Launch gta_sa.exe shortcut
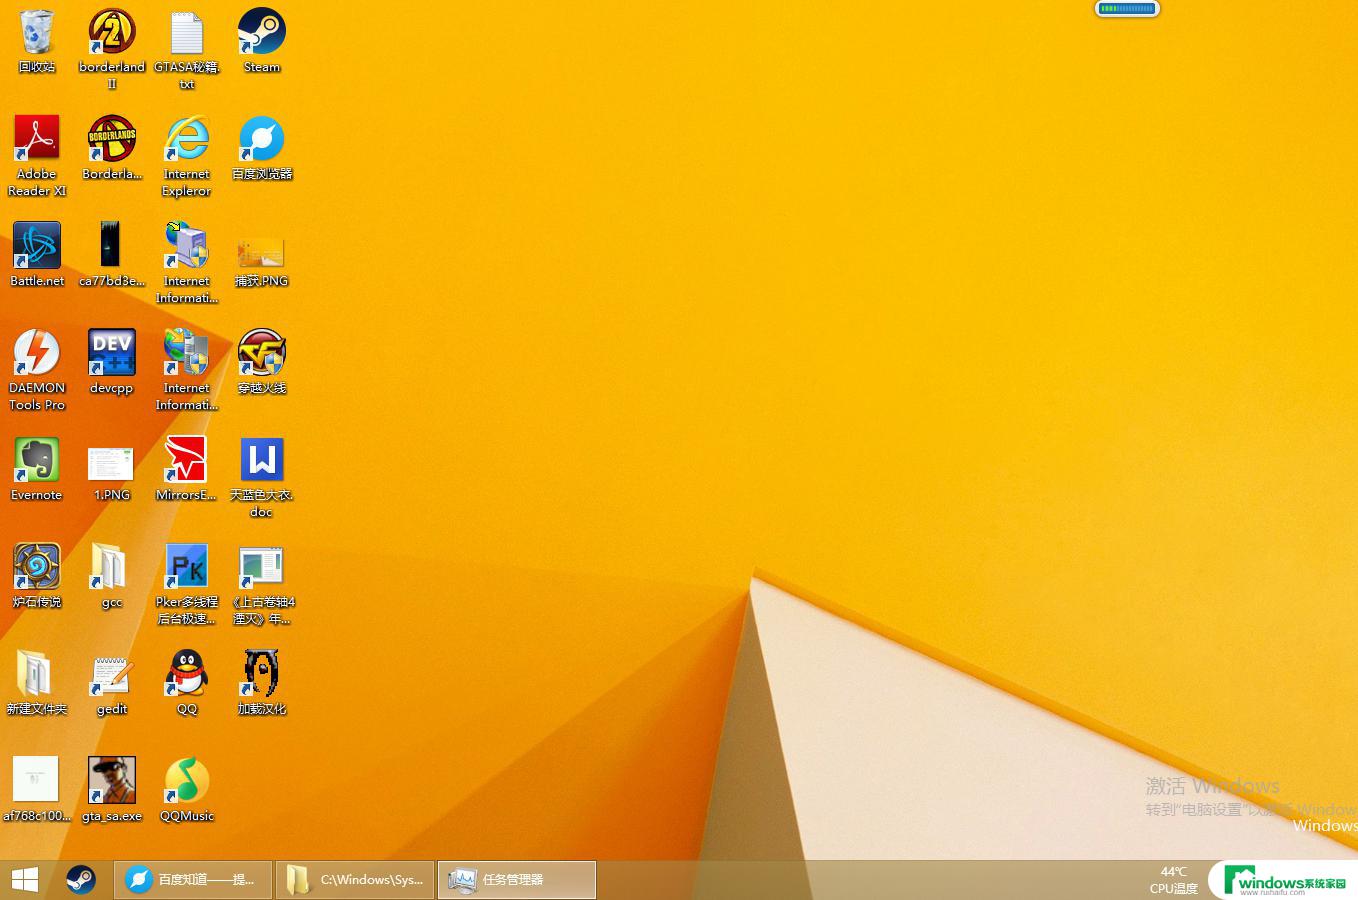The height and width of the screenshot is (900, 1358). (x=112, y=790)
